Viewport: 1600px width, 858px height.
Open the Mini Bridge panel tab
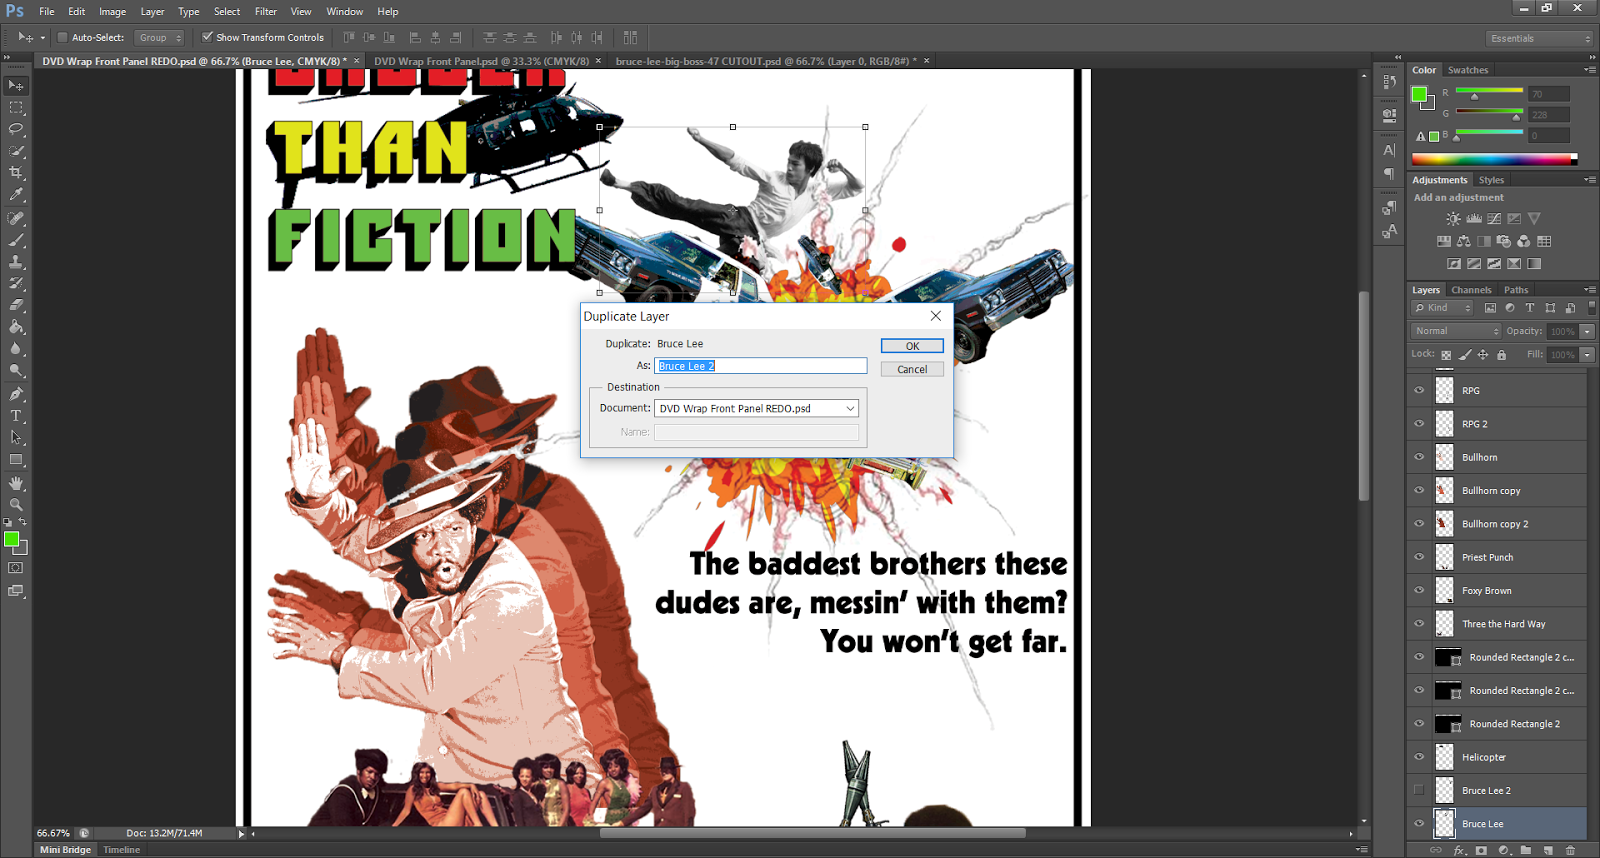(x=66, y=850)
